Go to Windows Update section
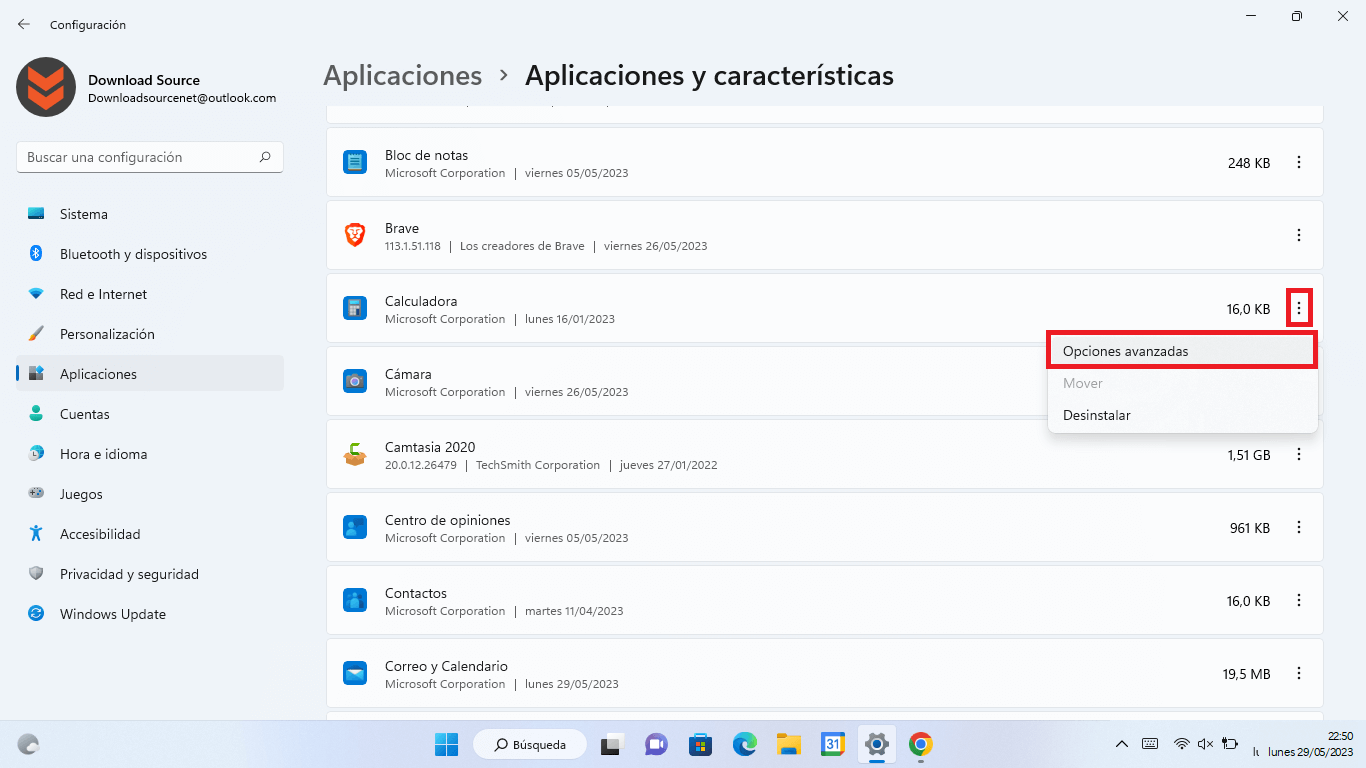The height and width of the screenshot is (768, 1366). click(x=150, y=614)
